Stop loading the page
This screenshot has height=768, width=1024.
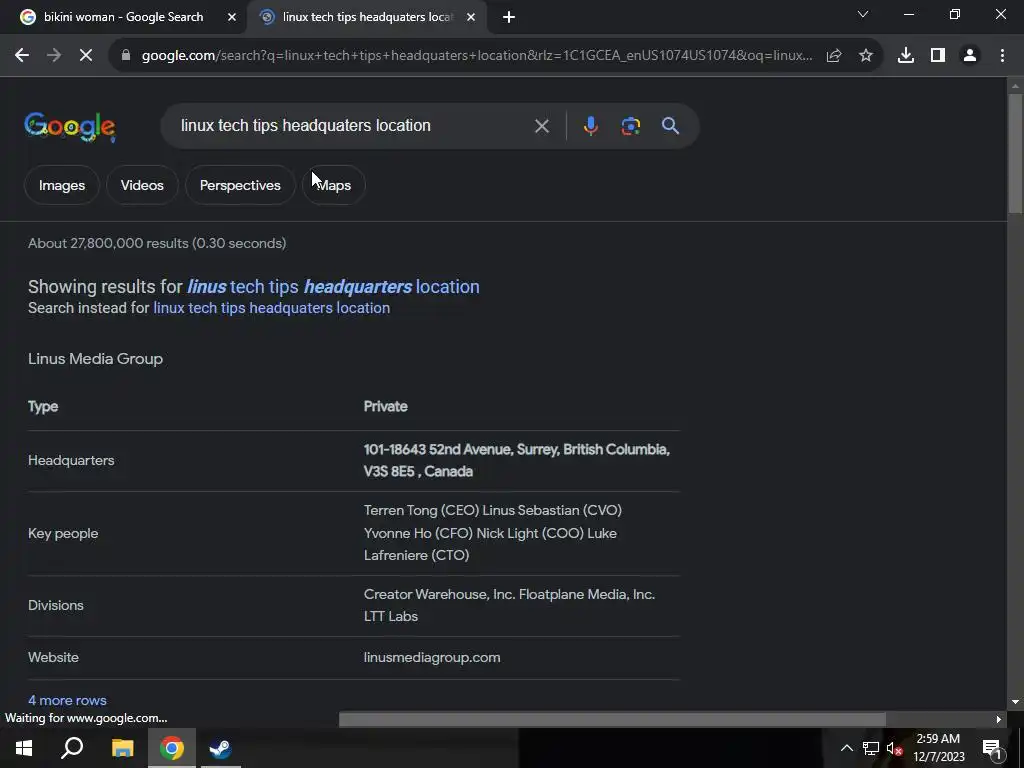tap(86, 56)
